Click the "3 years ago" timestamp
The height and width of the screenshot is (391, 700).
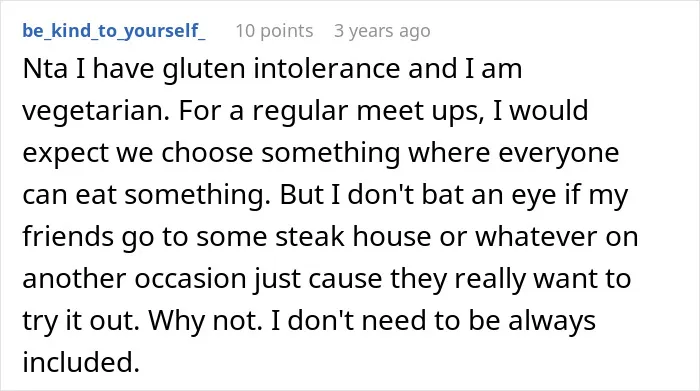point(382,31)
